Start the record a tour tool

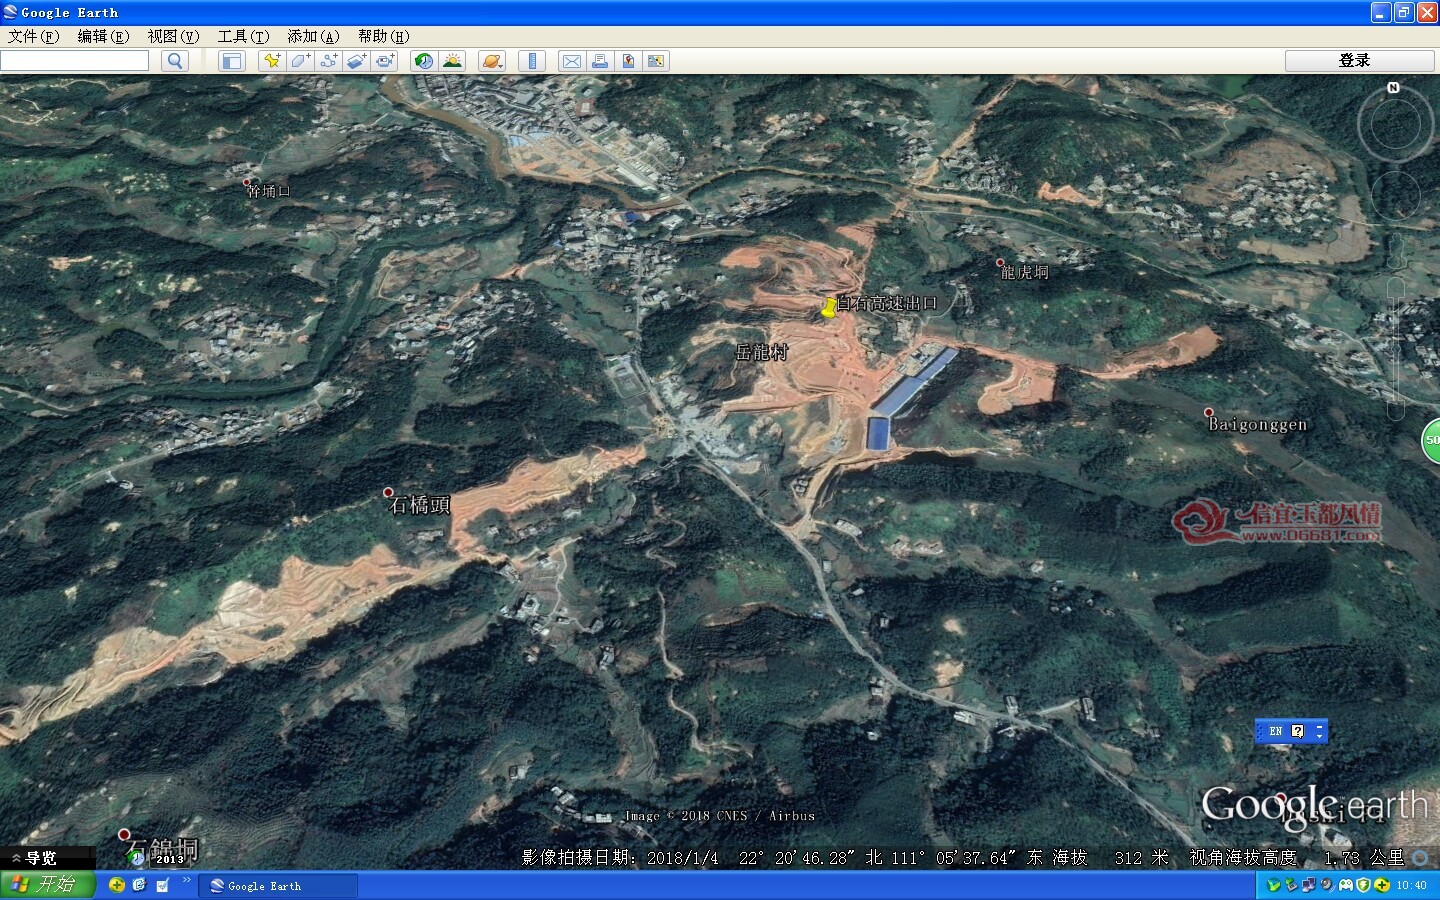coord(385,61)
